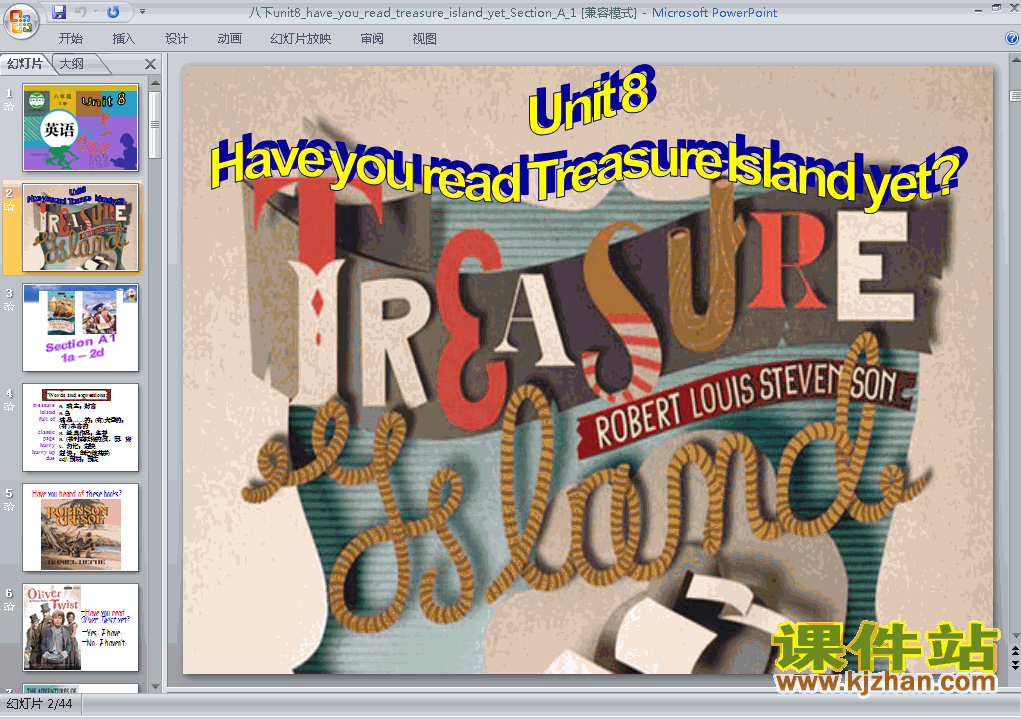The image size is (1021, 719).
Task: Select slide 6 Oliver Twist thumbnail
Action: pos(81,627)
